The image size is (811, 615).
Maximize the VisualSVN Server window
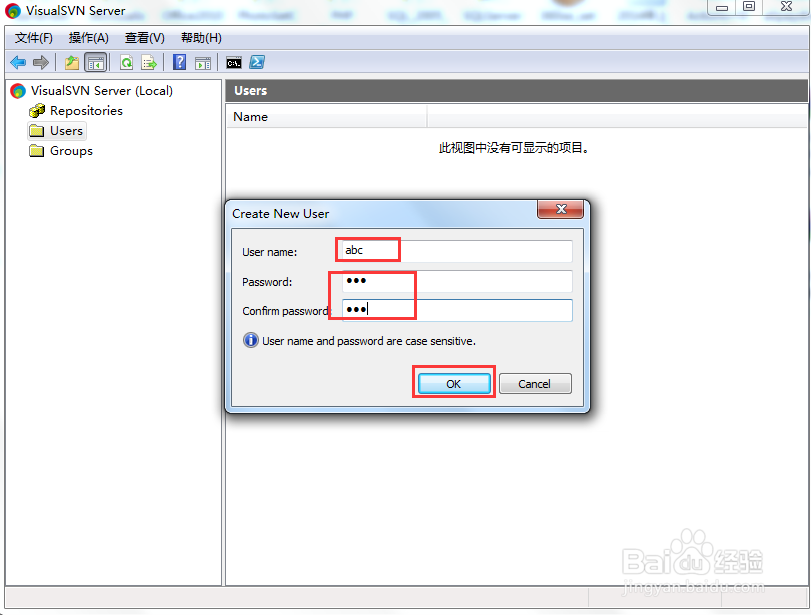point(749,7)
